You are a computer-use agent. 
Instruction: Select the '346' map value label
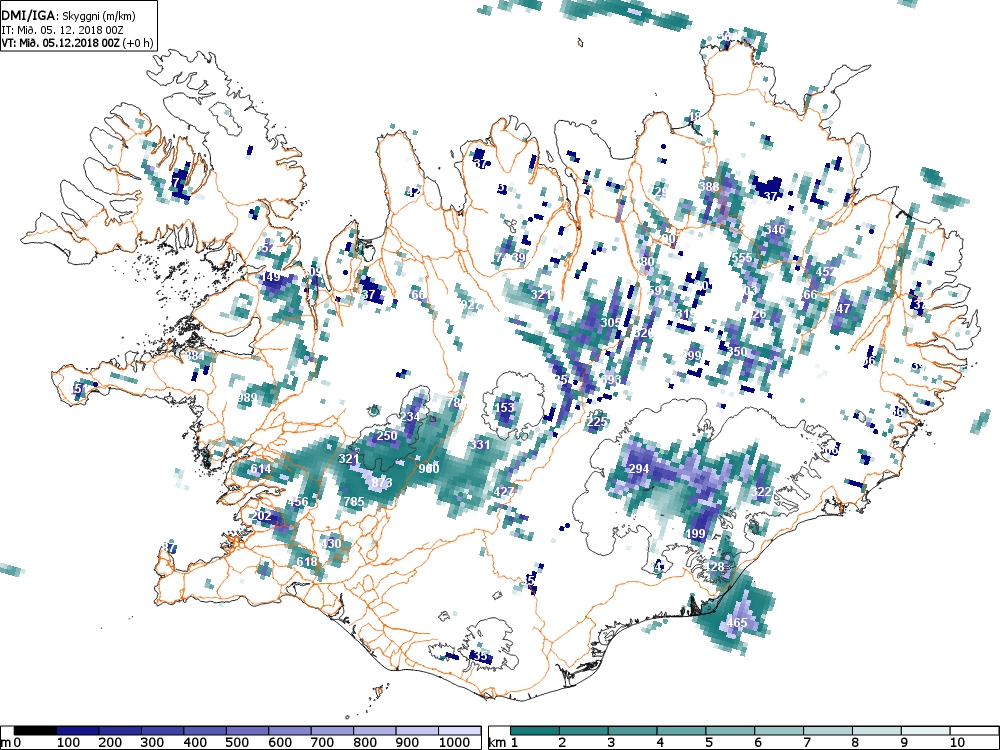click(x=776, y=230)
